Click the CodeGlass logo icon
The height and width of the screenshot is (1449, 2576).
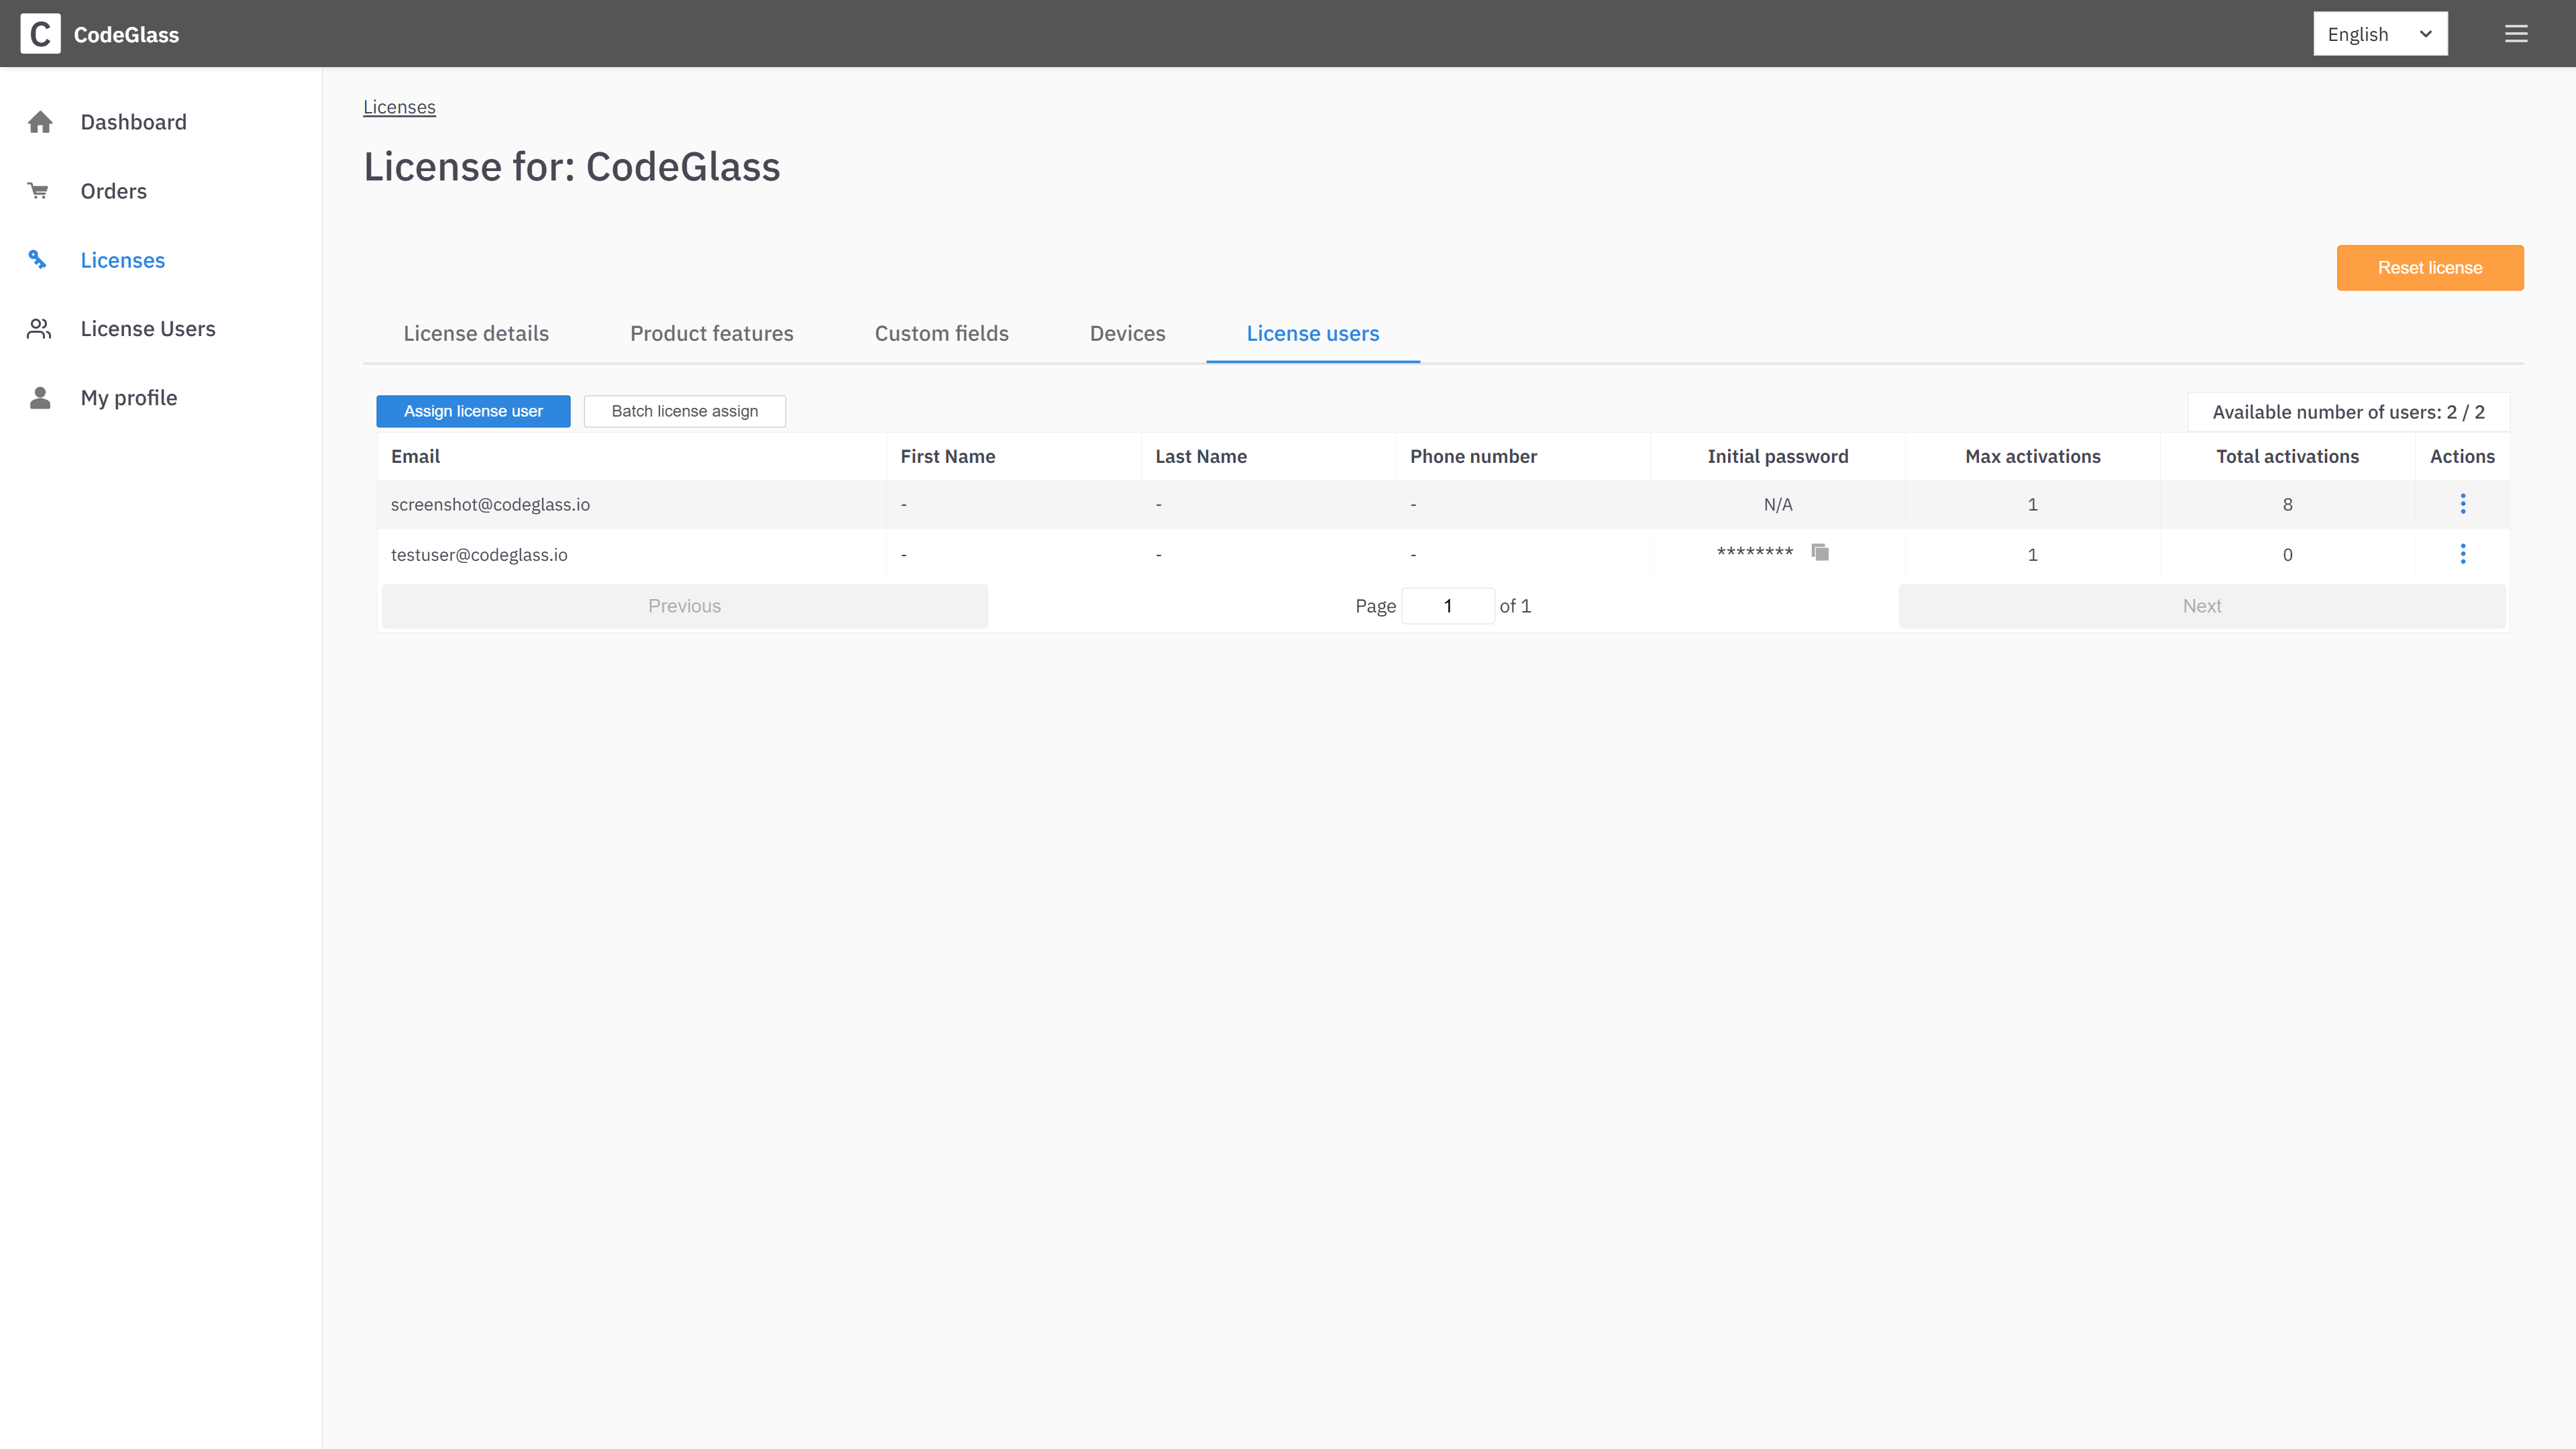40,34
